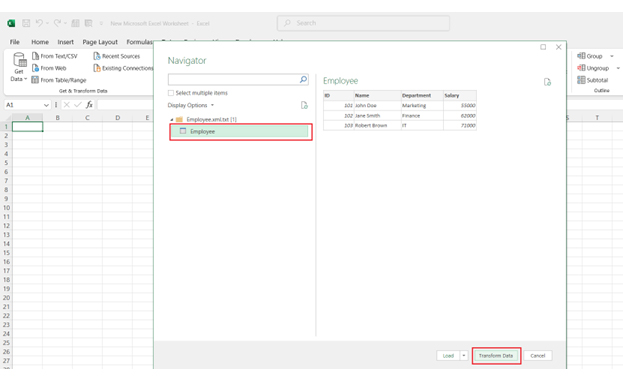Close the Navigator dialog

click(x=558, y=47)
